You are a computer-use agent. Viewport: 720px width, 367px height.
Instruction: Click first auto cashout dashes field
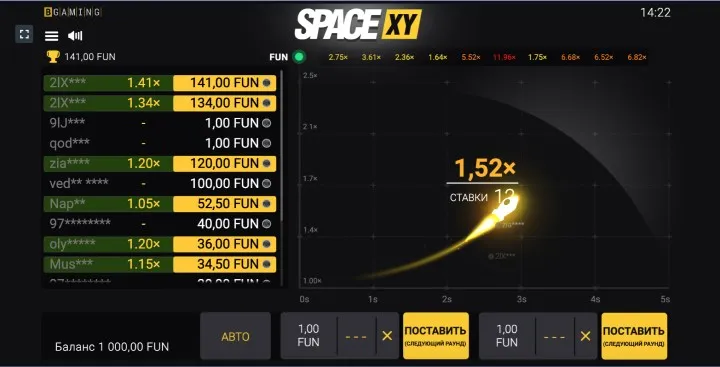coord(356,336)
